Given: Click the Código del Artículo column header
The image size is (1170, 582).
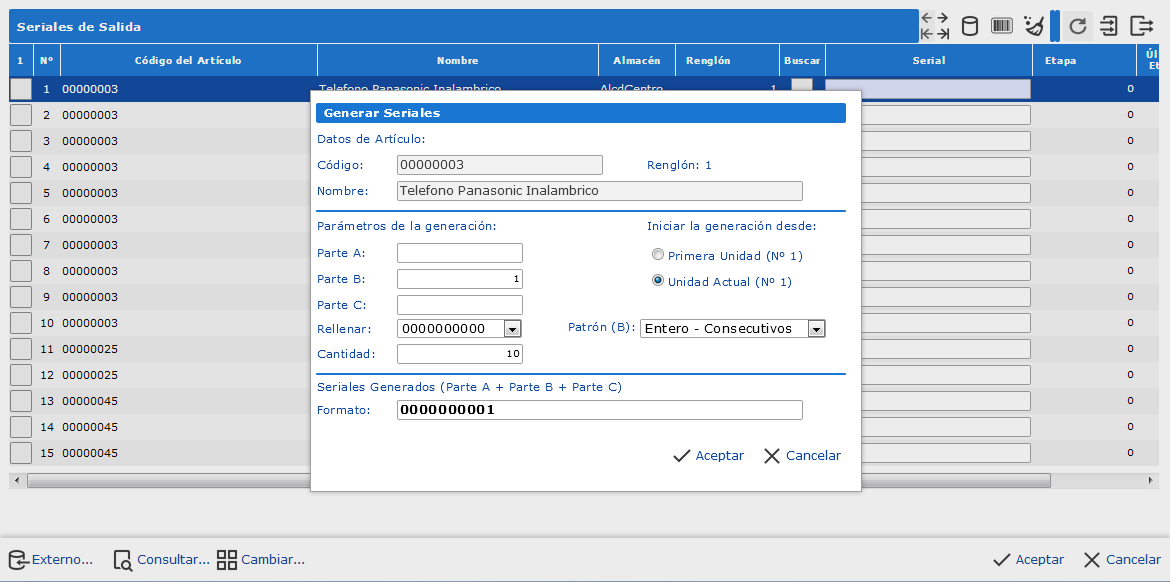Looking at the screenshot, I should [x=188, y=61].
